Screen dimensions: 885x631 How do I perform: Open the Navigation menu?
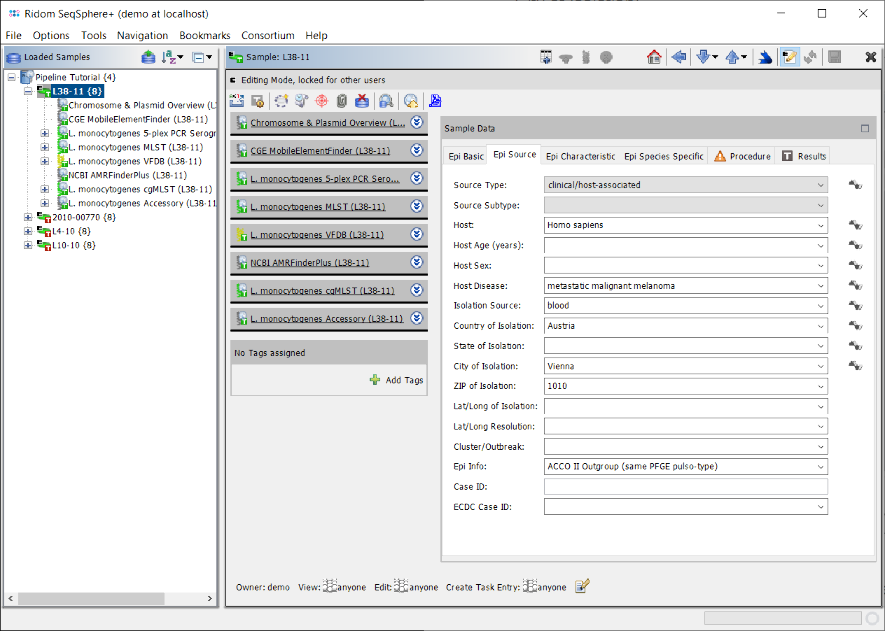tap(142, 35)
